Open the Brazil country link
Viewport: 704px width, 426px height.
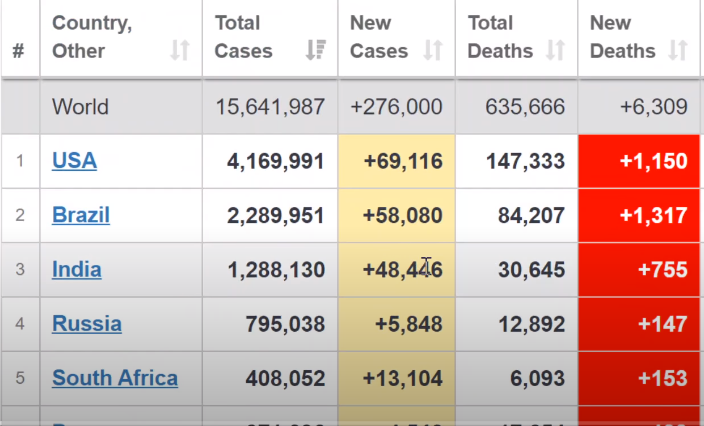pos(81,215)
